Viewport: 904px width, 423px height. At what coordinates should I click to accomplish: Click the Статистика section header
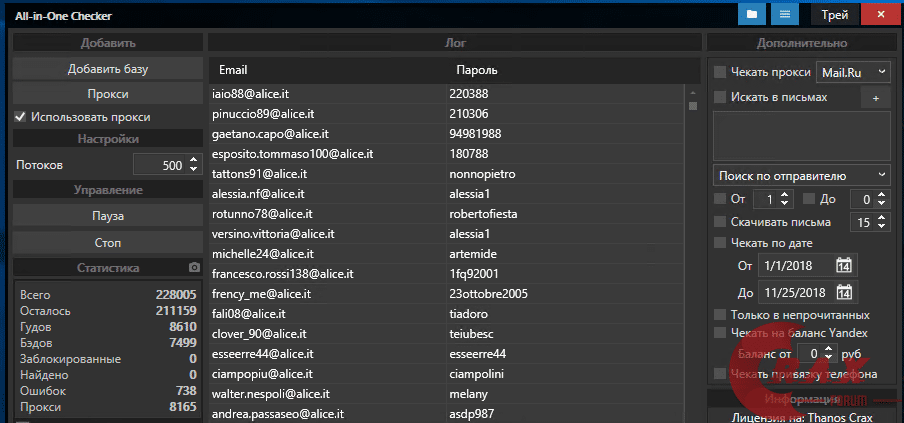(x=108, y=268)
